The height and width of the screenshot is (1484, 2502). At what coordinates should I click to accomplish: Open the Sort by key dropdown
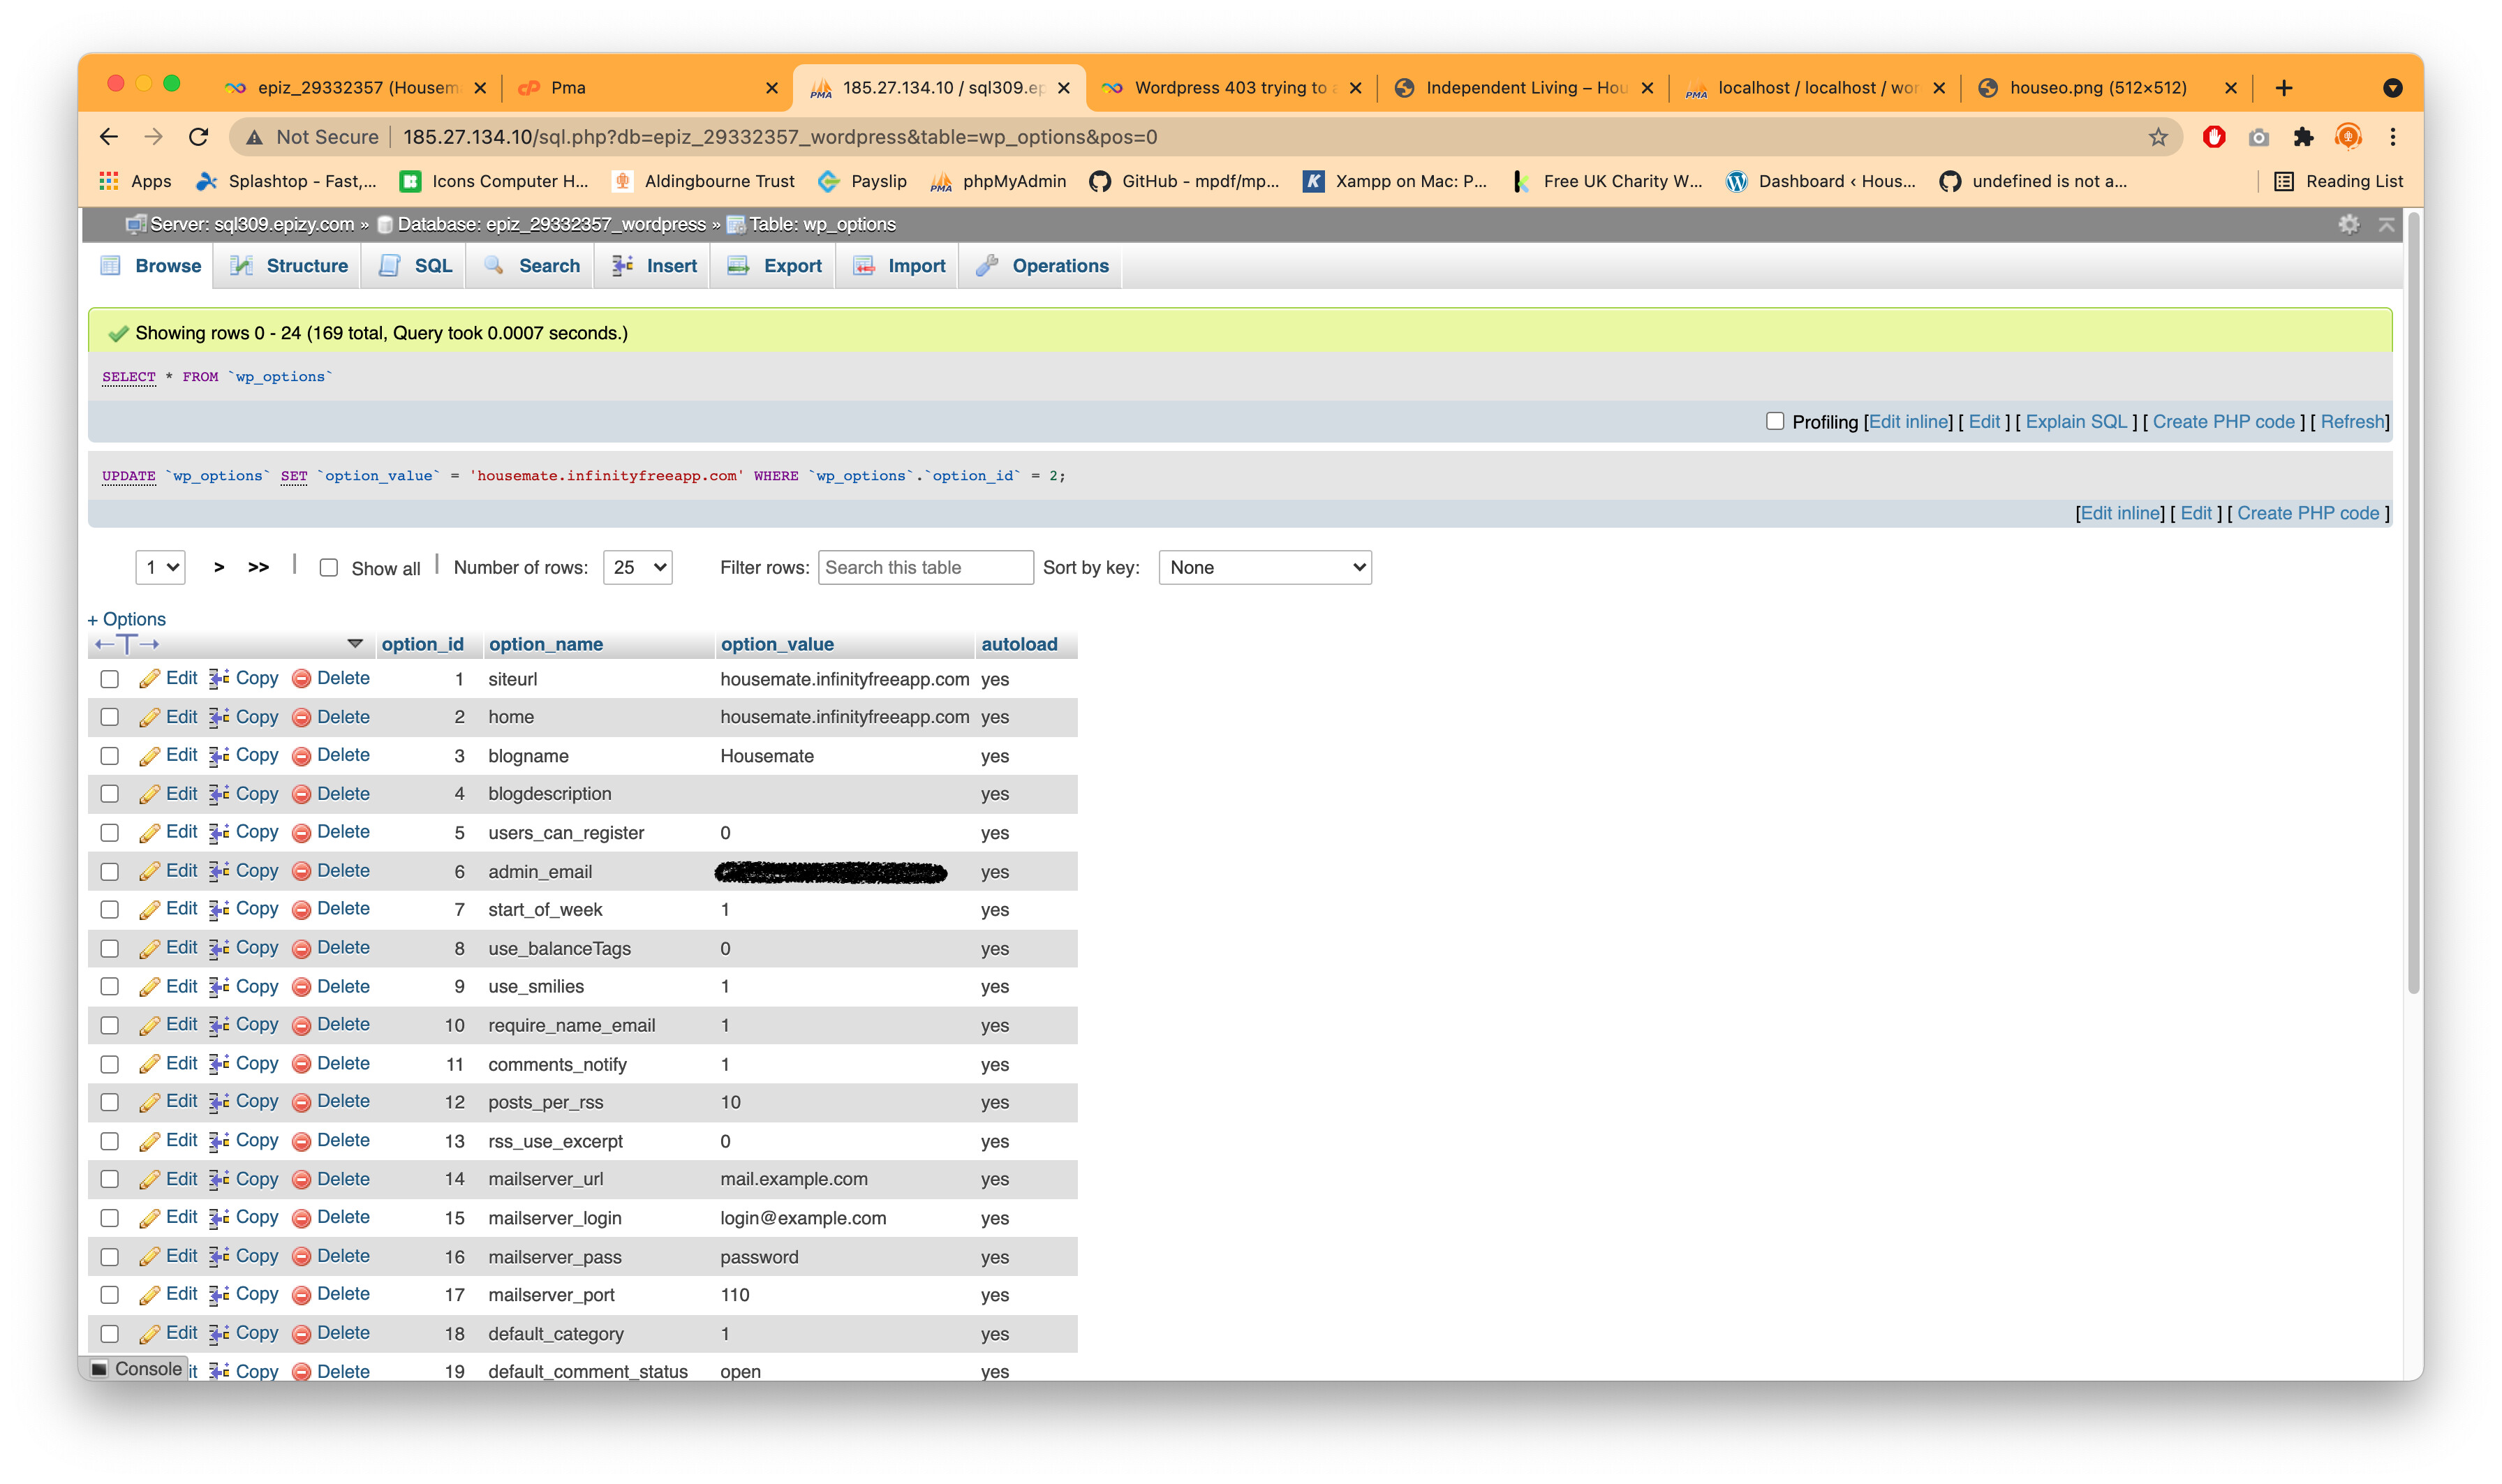click(1264, 568)
